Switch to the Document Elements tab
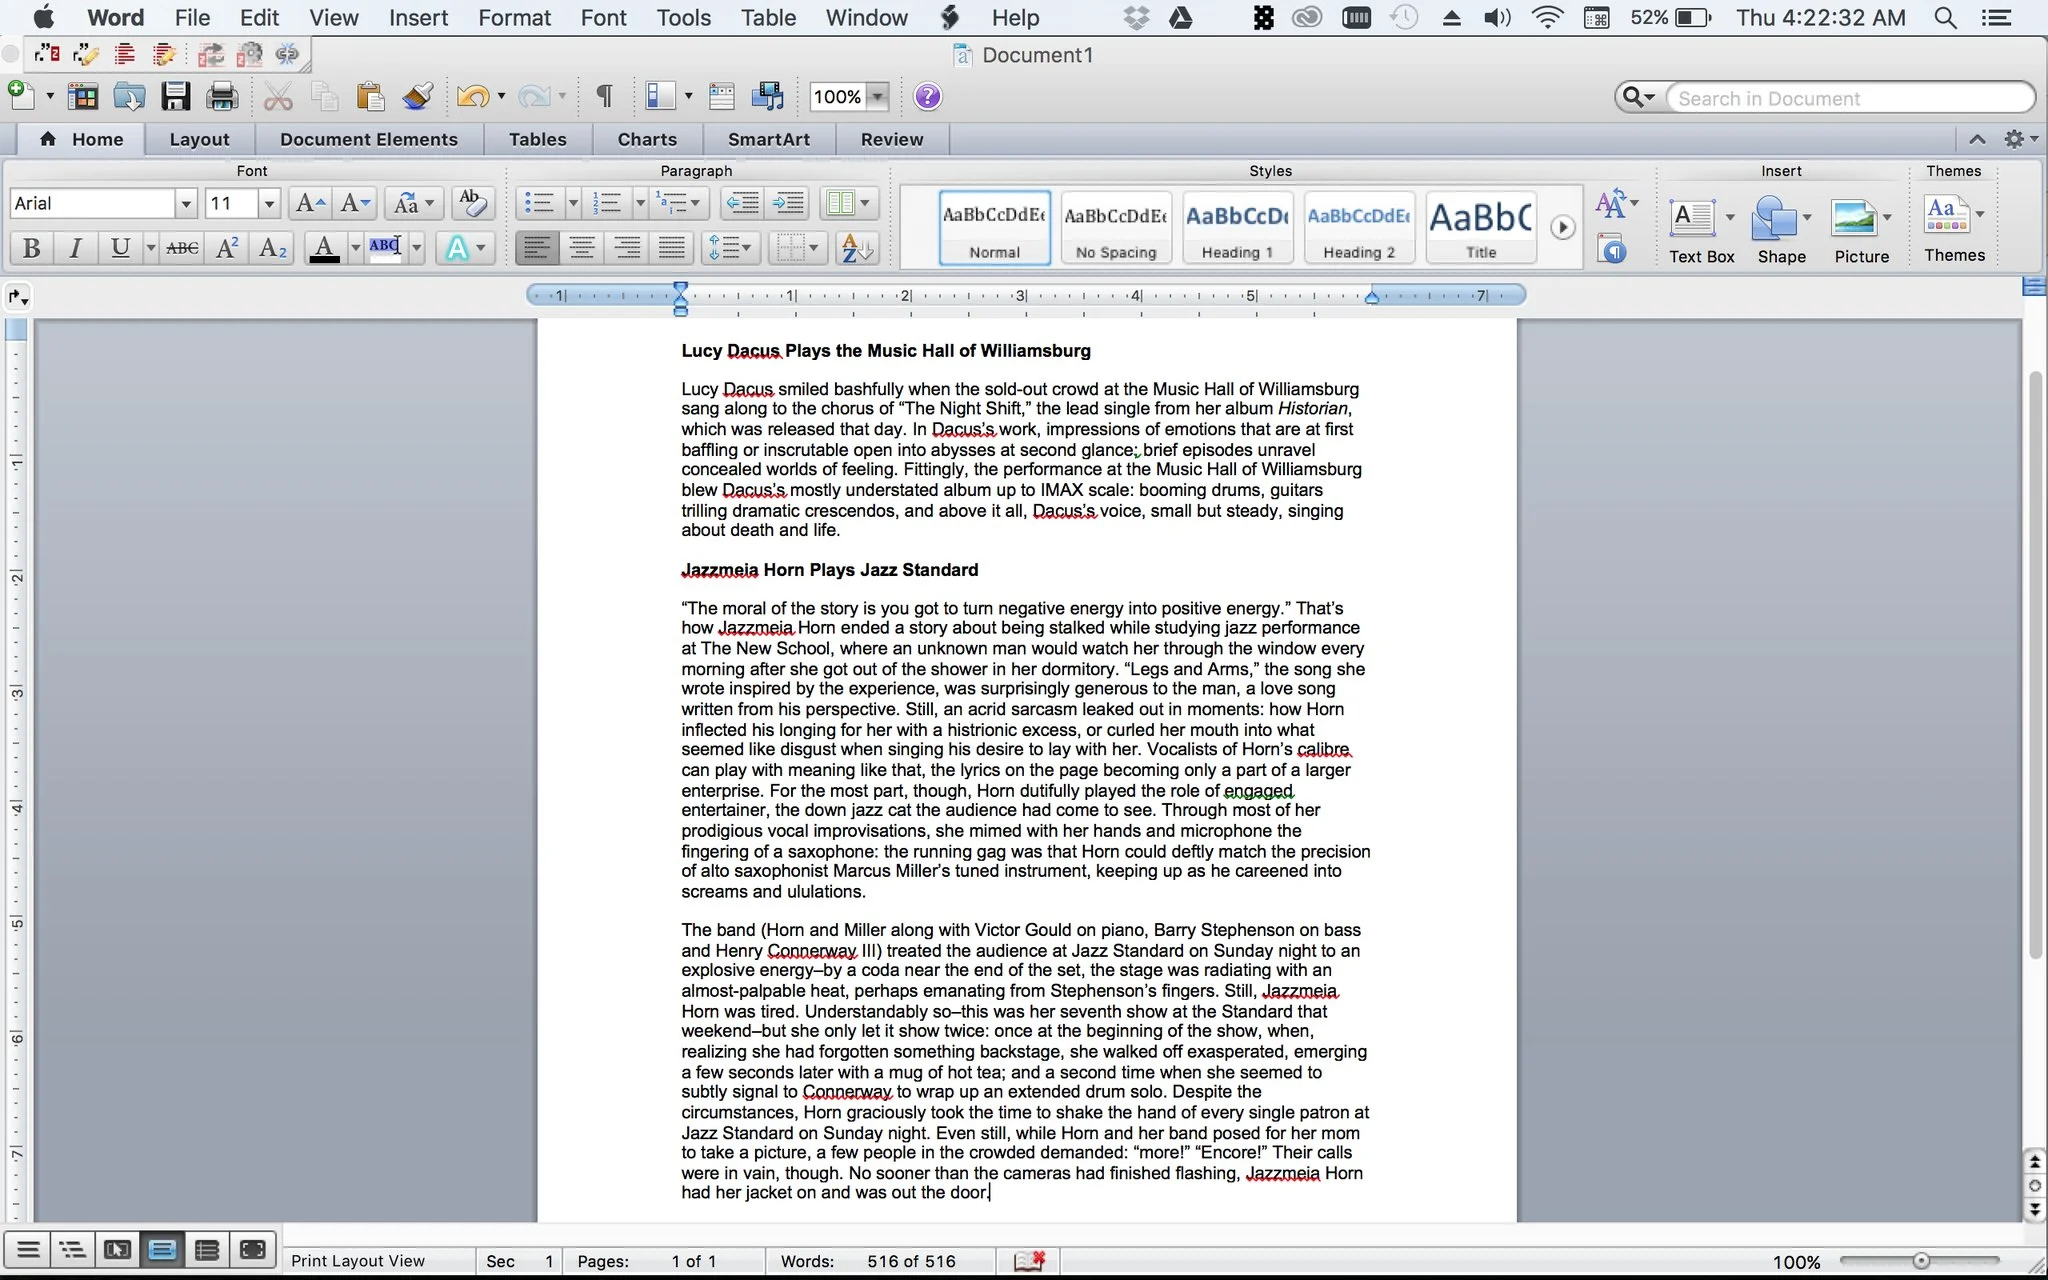2048x1280 pixels. pos(368,139)
